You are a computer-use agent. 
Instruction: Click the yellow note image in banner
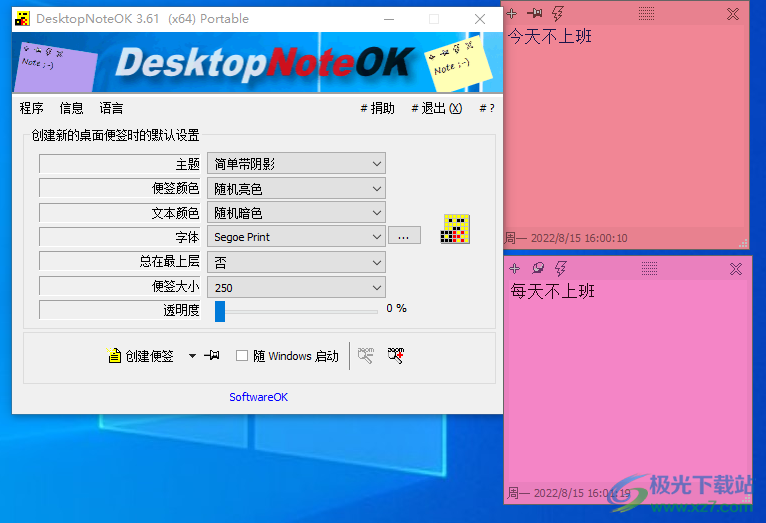tap(458, 63)
